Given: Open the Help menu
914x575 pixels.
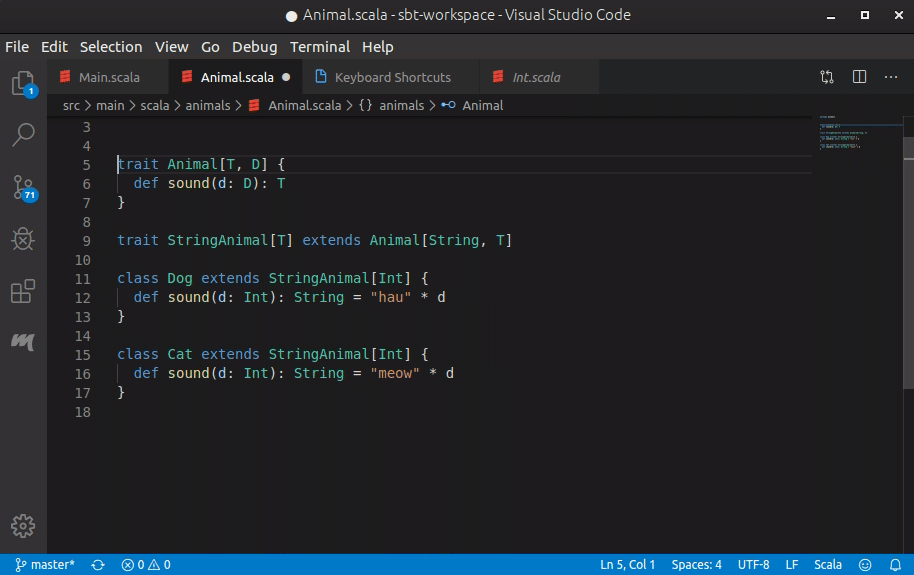Looking at the screenshot, I should [377, 47].
